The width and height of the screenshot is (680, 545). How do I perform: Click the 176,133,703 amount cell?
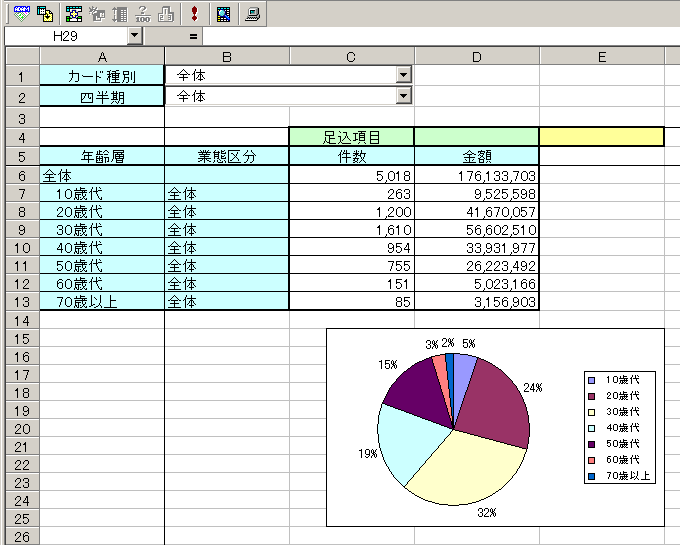click(477, 175)
